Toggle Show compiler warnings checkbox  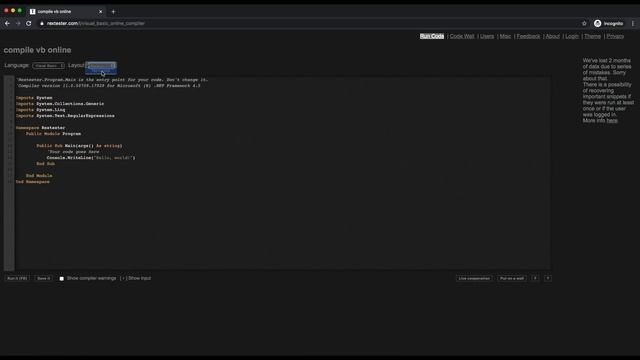point(62,279)
